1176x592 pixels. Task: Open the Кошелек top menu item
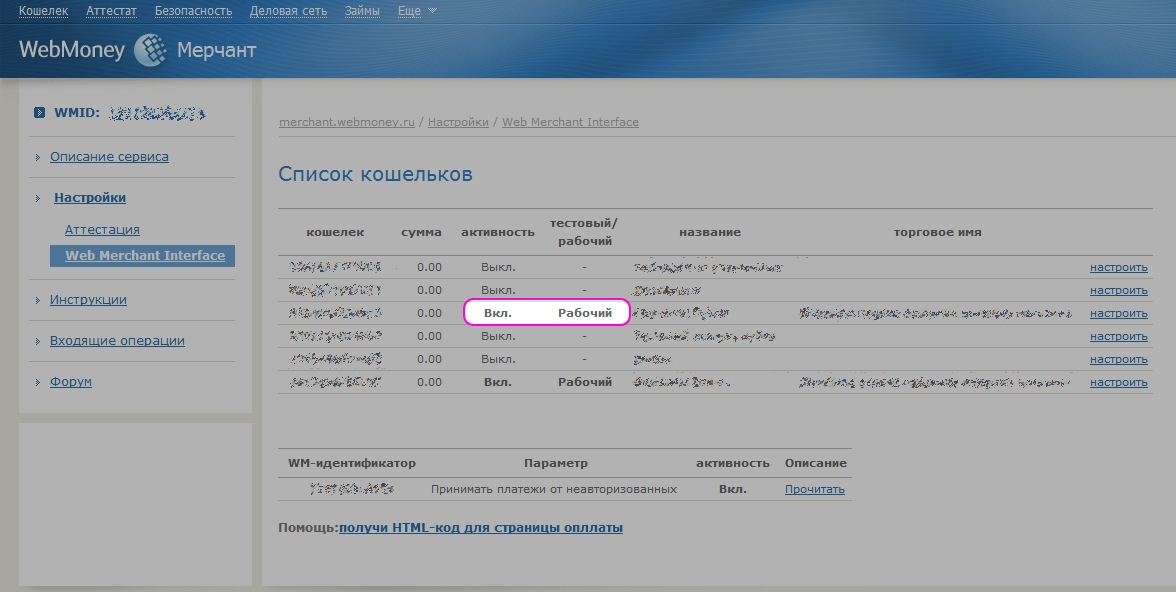click(x=44, y=11)
